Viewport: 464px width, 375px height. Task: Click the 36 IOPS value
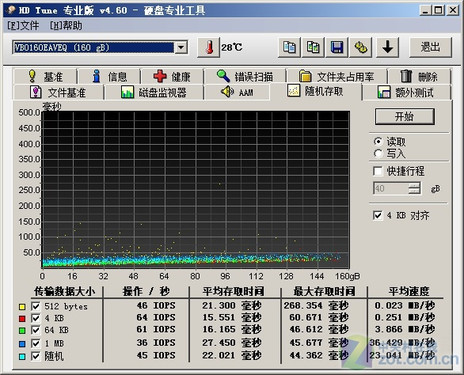click(x=156, y=343)
